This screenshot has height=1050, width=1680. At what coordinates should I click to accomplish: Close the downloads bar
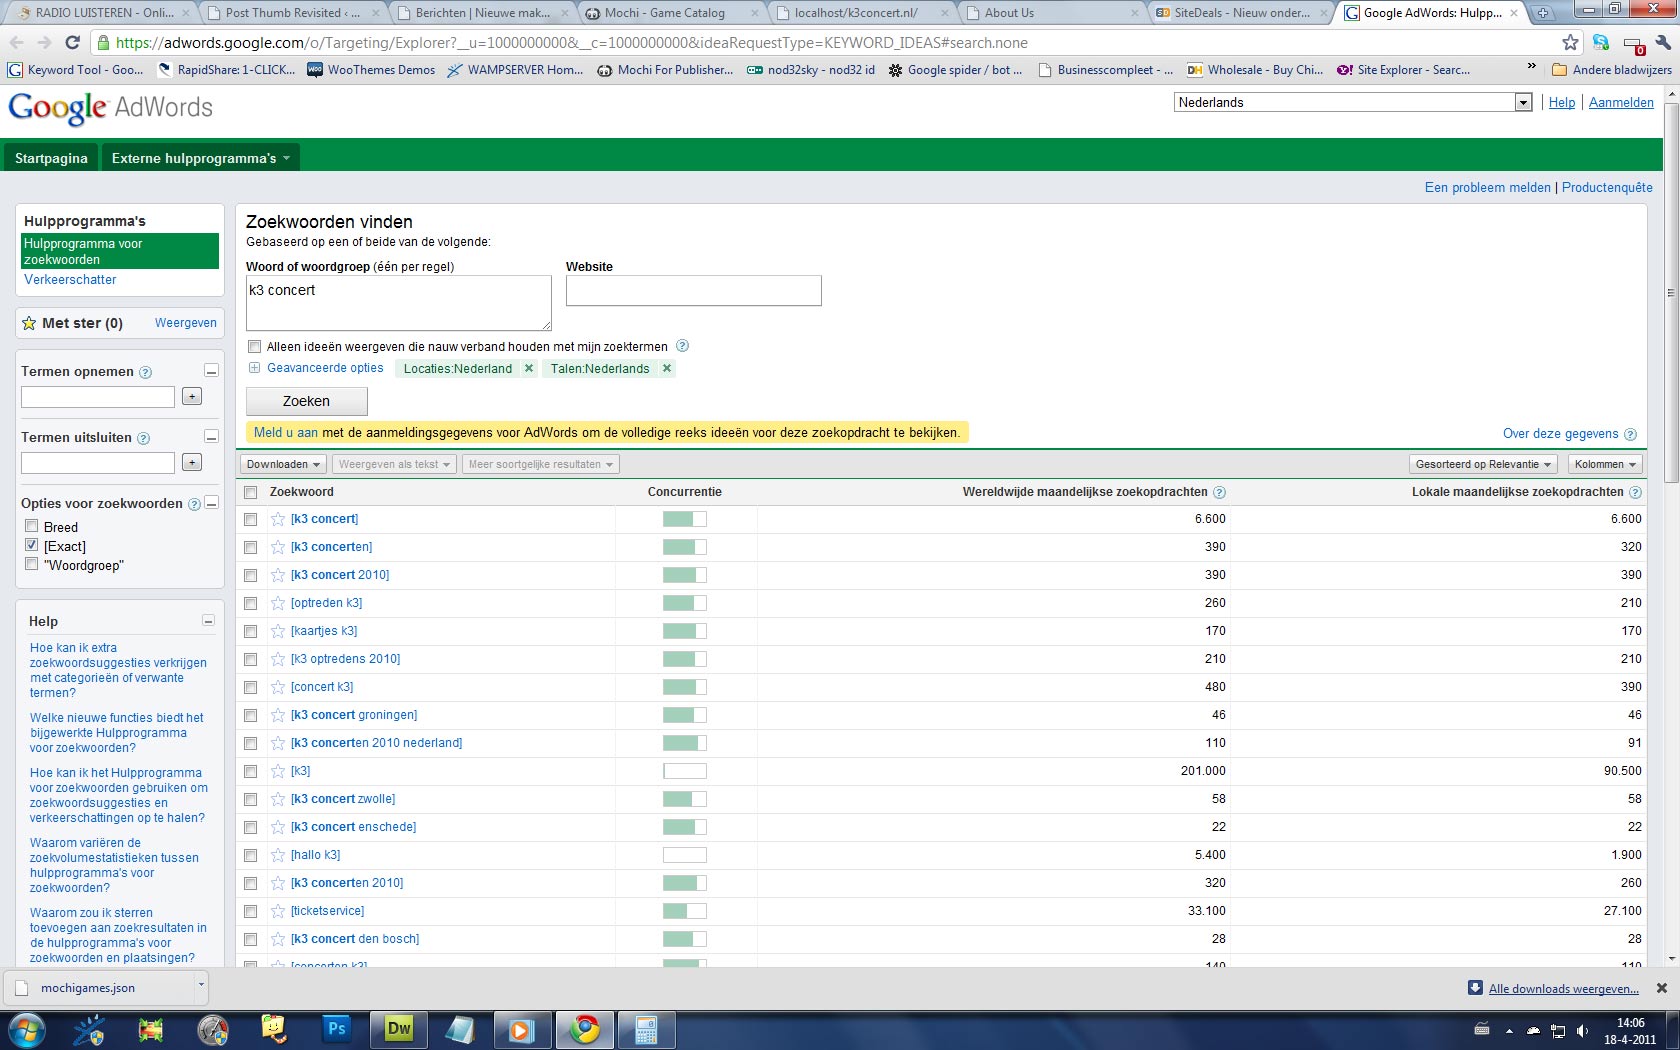[1662, 988]
